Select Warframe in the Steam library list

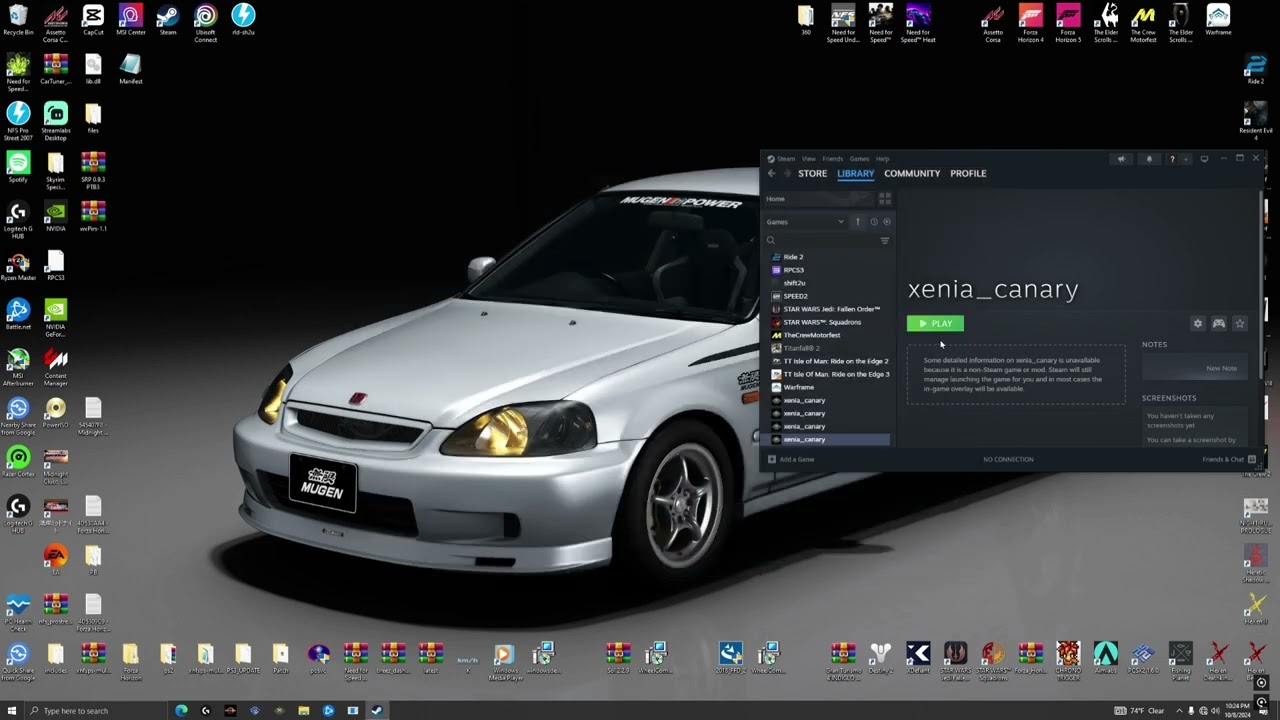pos(829,387)
